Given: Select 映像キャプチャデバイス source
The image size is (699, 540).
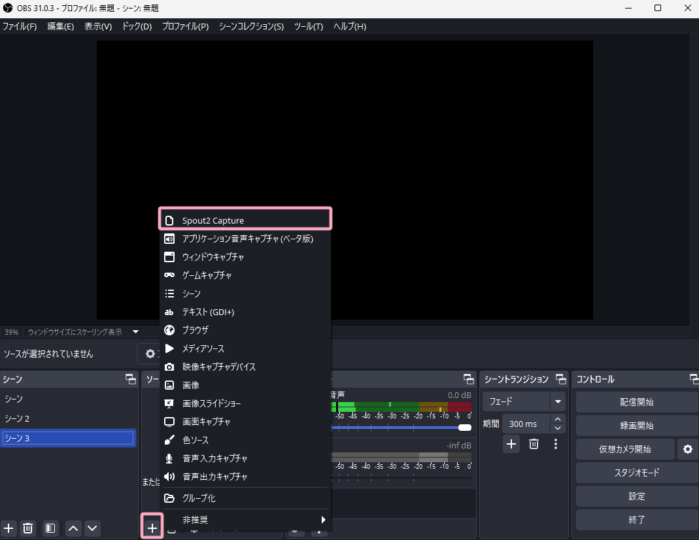Looking at the screenshot, I should point(245,367).
